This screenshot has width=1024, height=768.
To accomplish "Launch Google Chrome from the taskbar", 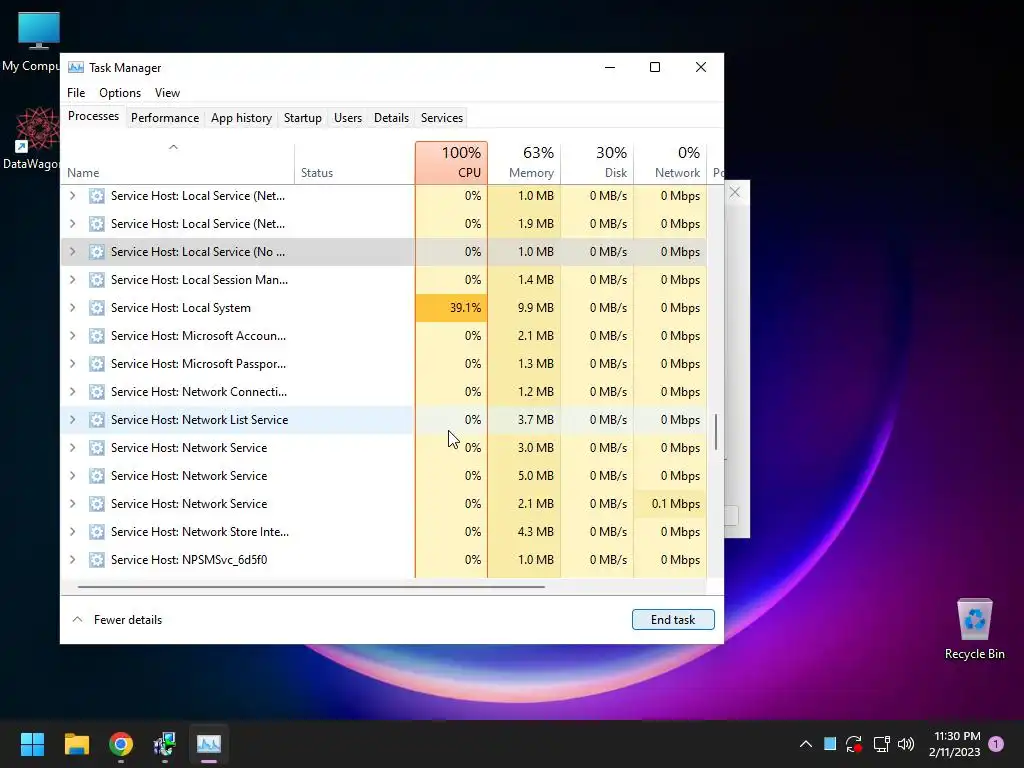I will point(121,744).
